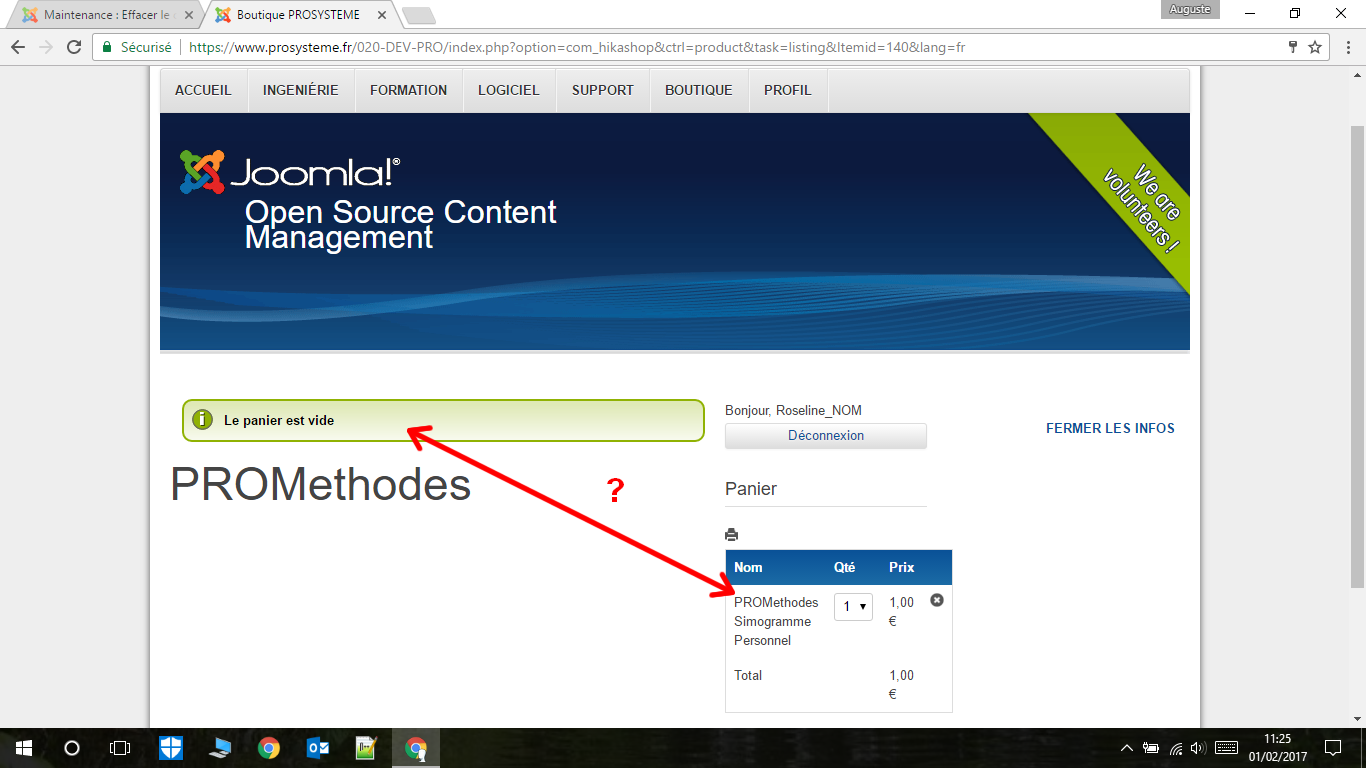1366x768 pixels.
Task: Open the FORMATION menu item
Action: 409,90
